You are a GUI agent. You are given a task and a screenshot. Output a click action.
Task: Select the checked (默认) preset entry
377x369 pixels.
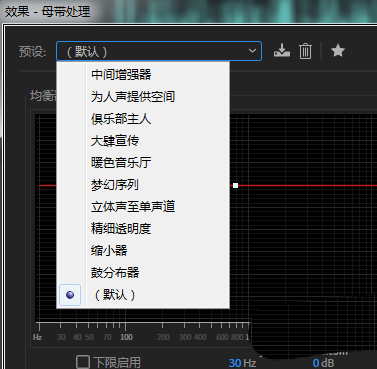(x=143, y=295)
